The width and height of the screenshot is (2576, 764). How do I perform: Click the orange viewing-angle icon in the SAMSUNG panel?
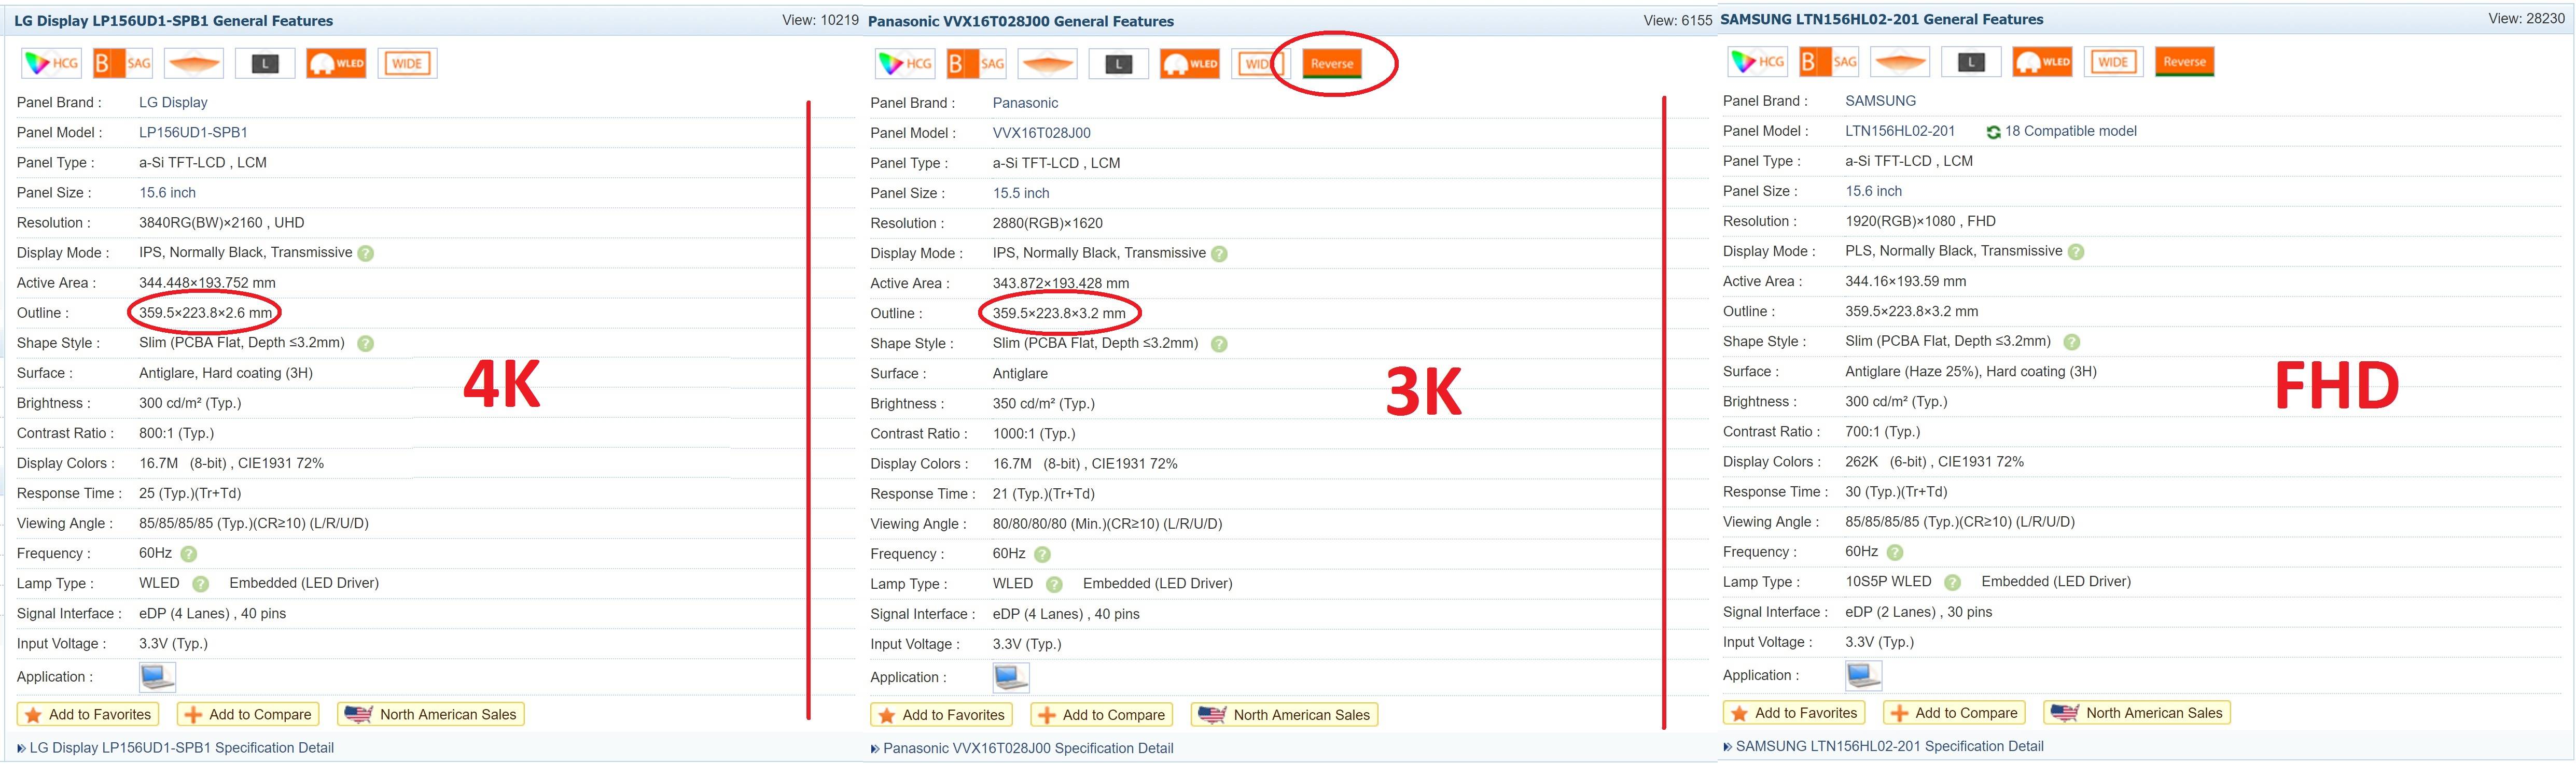[1901, 62]
